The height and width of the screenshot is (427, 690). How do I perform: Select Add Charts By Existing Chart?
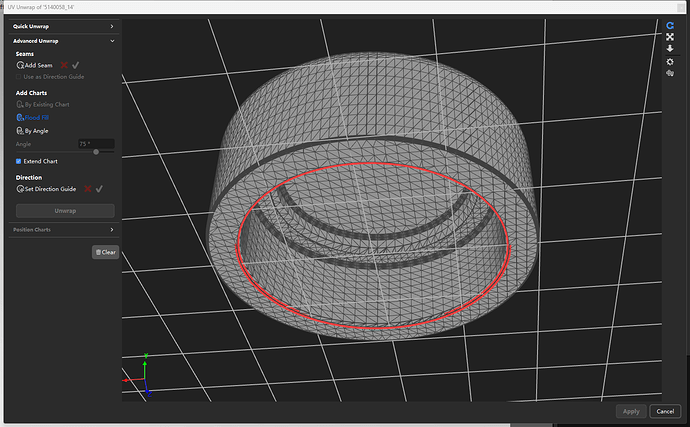[x=43, y=104]
